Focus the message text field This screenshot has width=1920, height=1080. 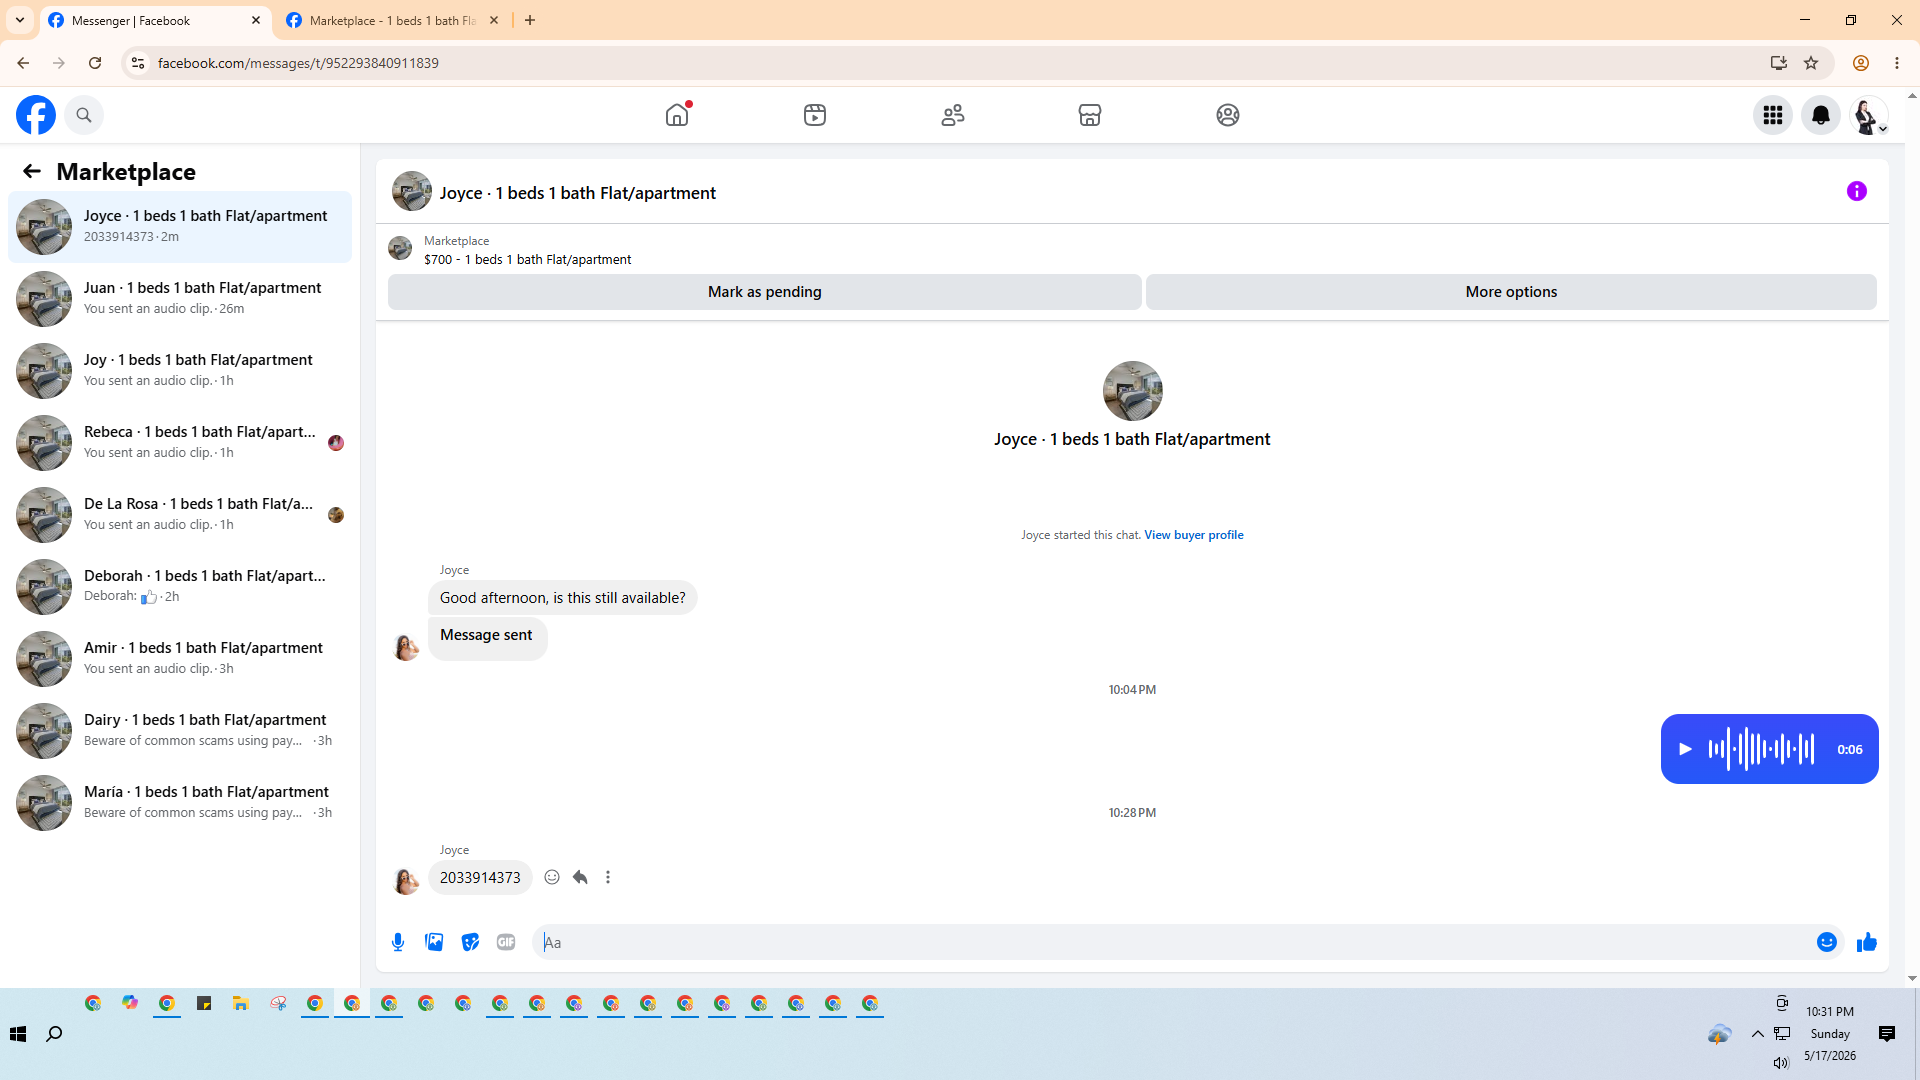pyautogui.click(x=1170, y=942)
